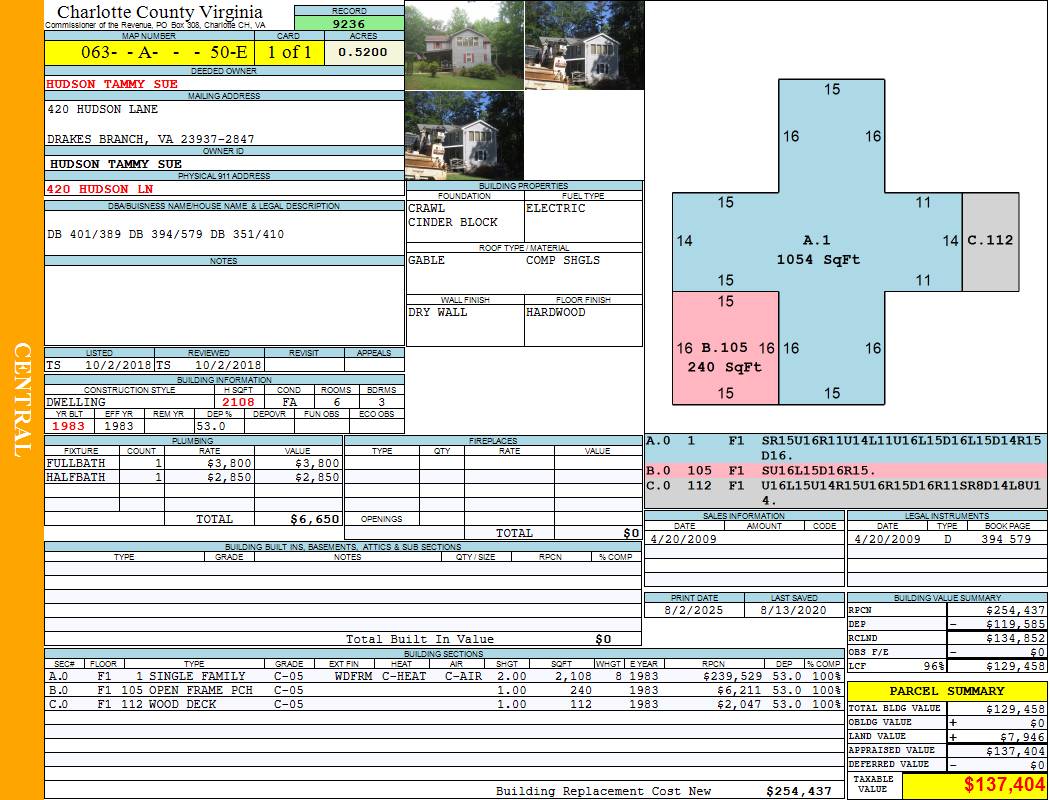Click the deeded owner HUDSON TAMMY SUE

[x=112, y=84]
